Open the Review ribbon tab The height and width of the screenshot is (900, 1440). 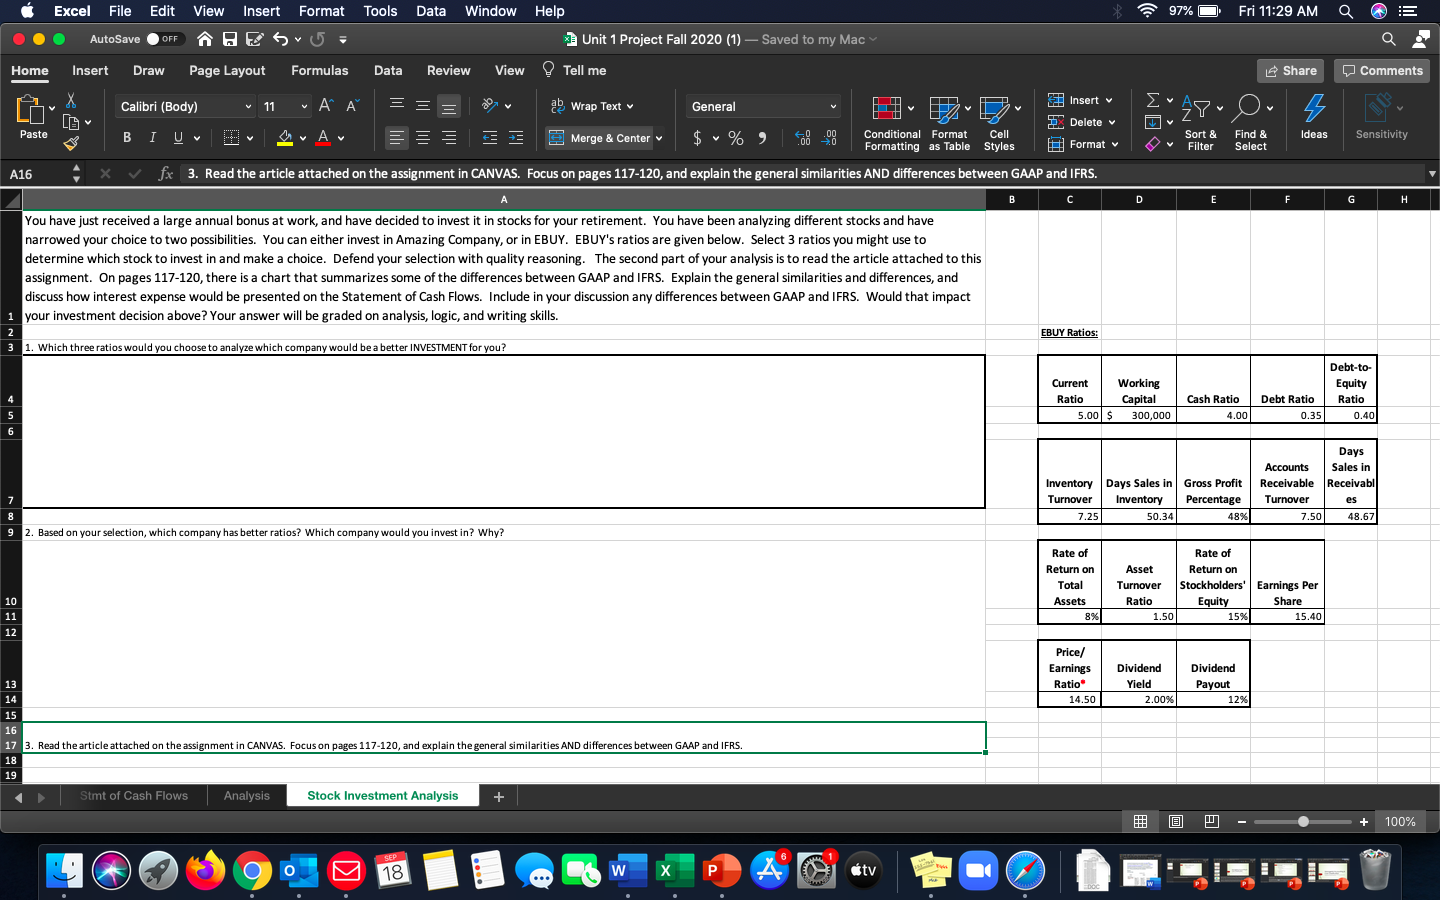pyautogui.click(x=448, y=71)
